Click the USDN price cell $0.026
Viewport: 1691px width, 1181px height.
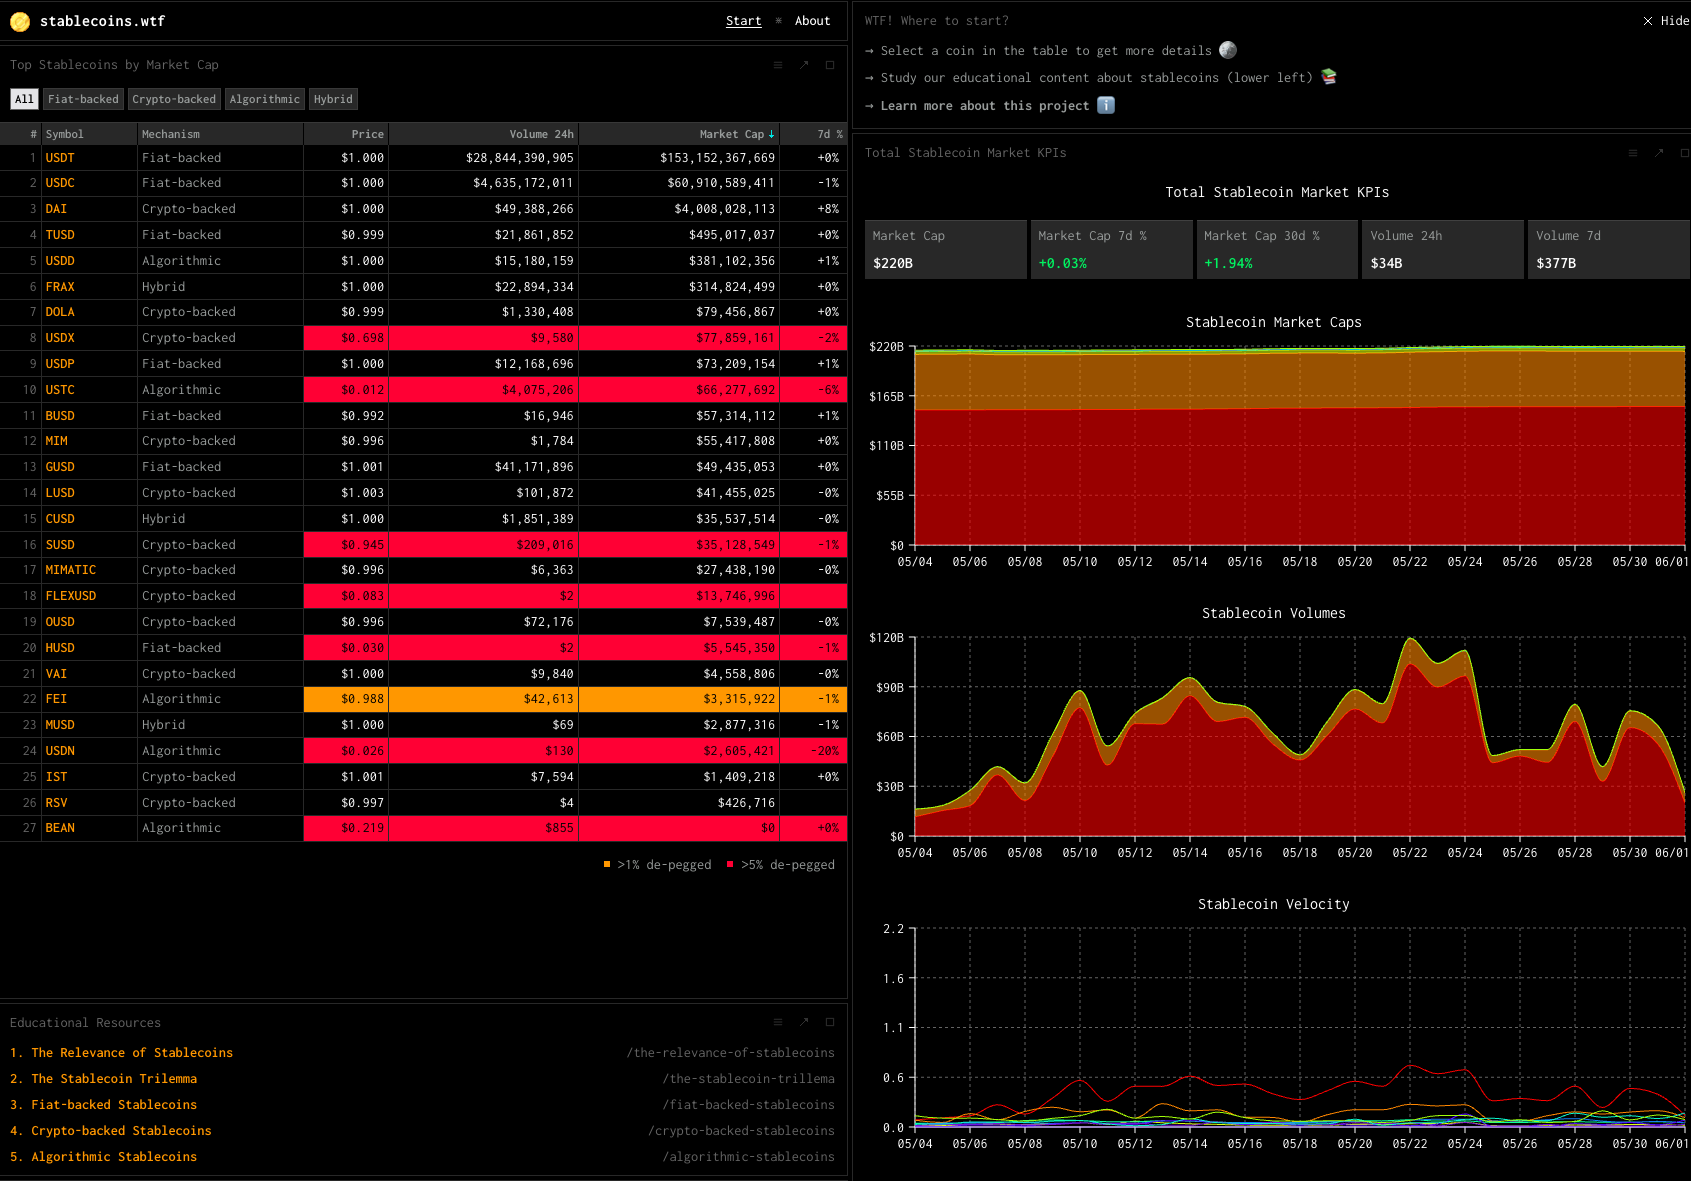tap(346, 751)
